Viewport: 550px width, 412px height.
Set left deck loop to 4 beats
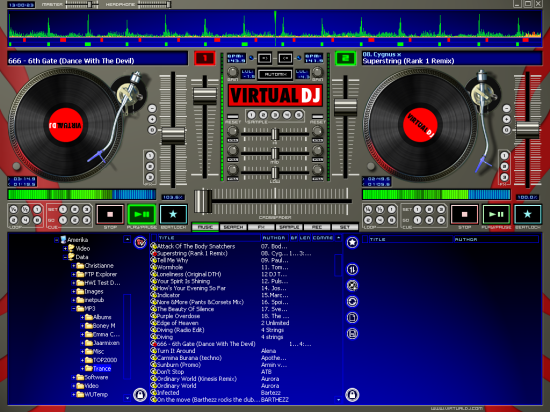coord(25,220)
